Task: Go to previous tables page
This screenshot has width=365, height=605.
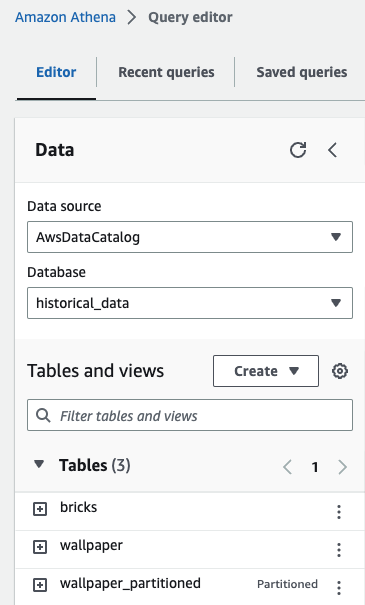Action: click(x=287, y=467)
